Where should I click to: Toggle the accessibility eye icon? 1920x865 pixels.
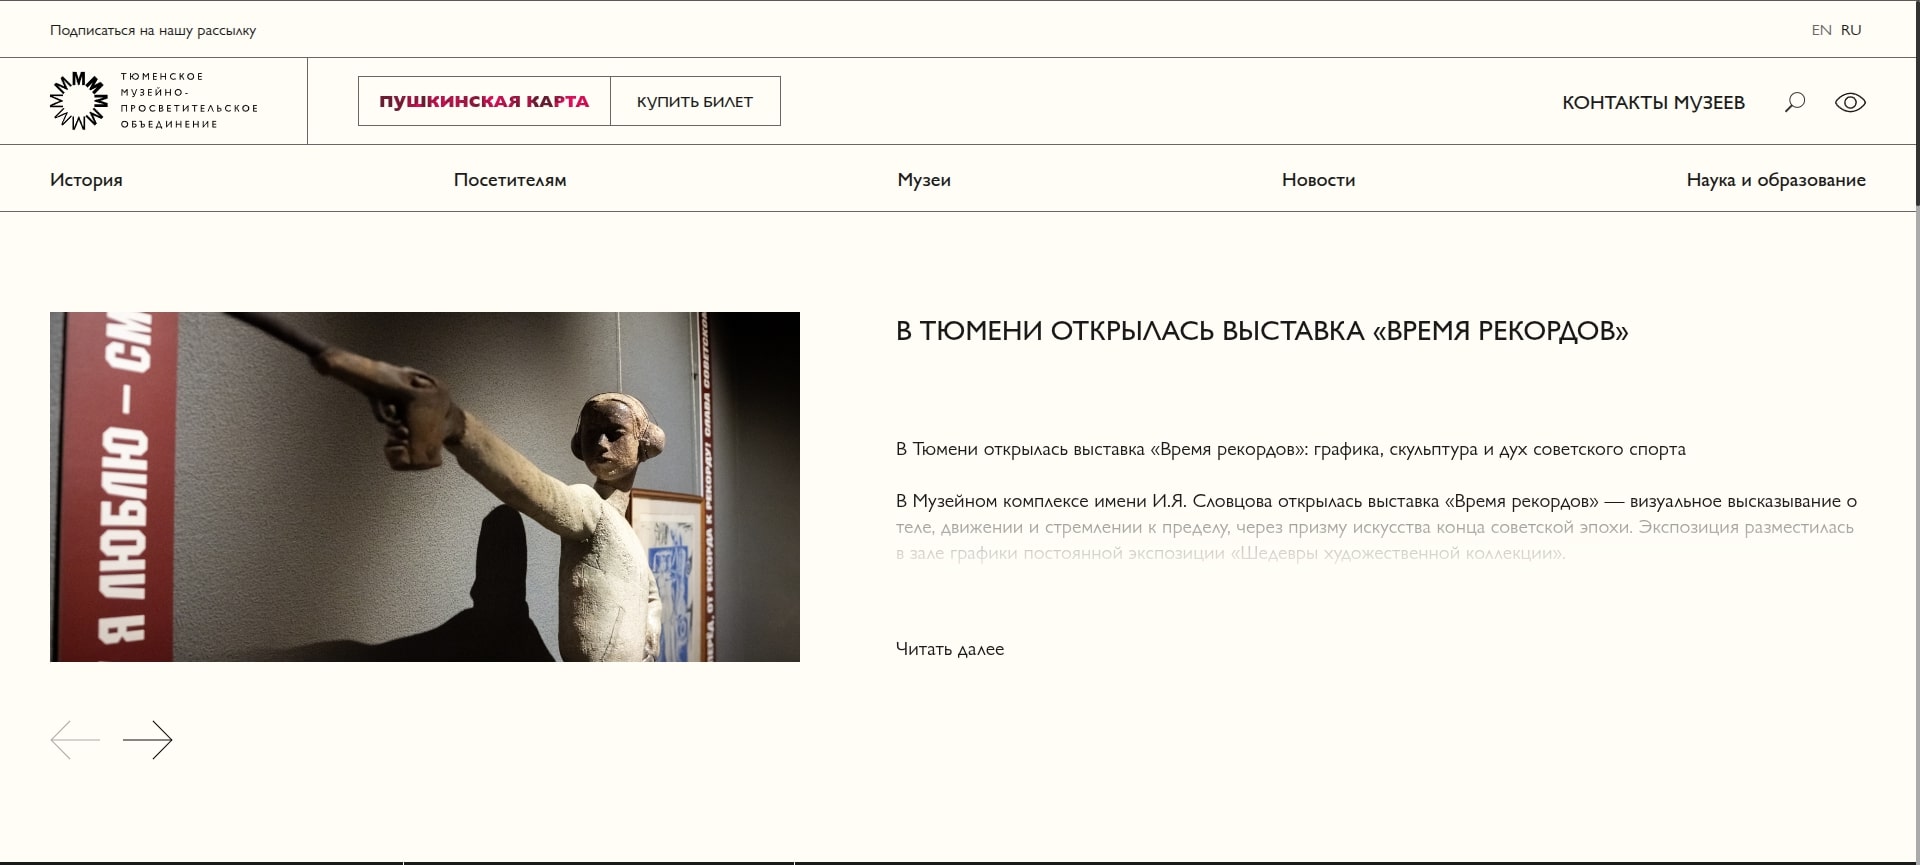(x=1850, y=102)
